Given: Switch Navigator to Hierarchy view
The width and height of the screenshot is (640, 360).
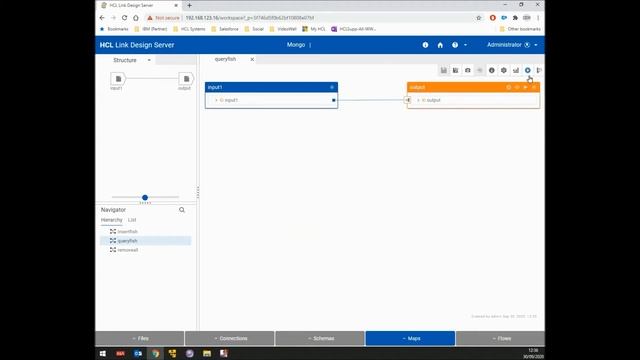Looking at the screenshot, I should [x=111, y=220].
